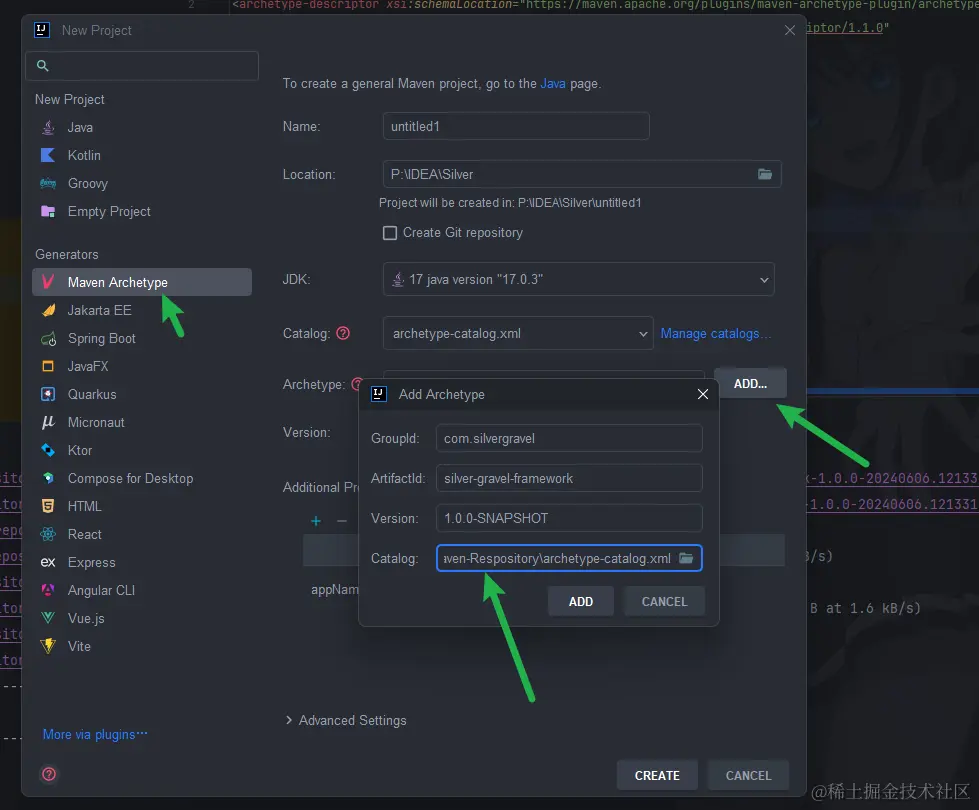
Task: Click the GroupId input field
Action: (x=569, y=438)
